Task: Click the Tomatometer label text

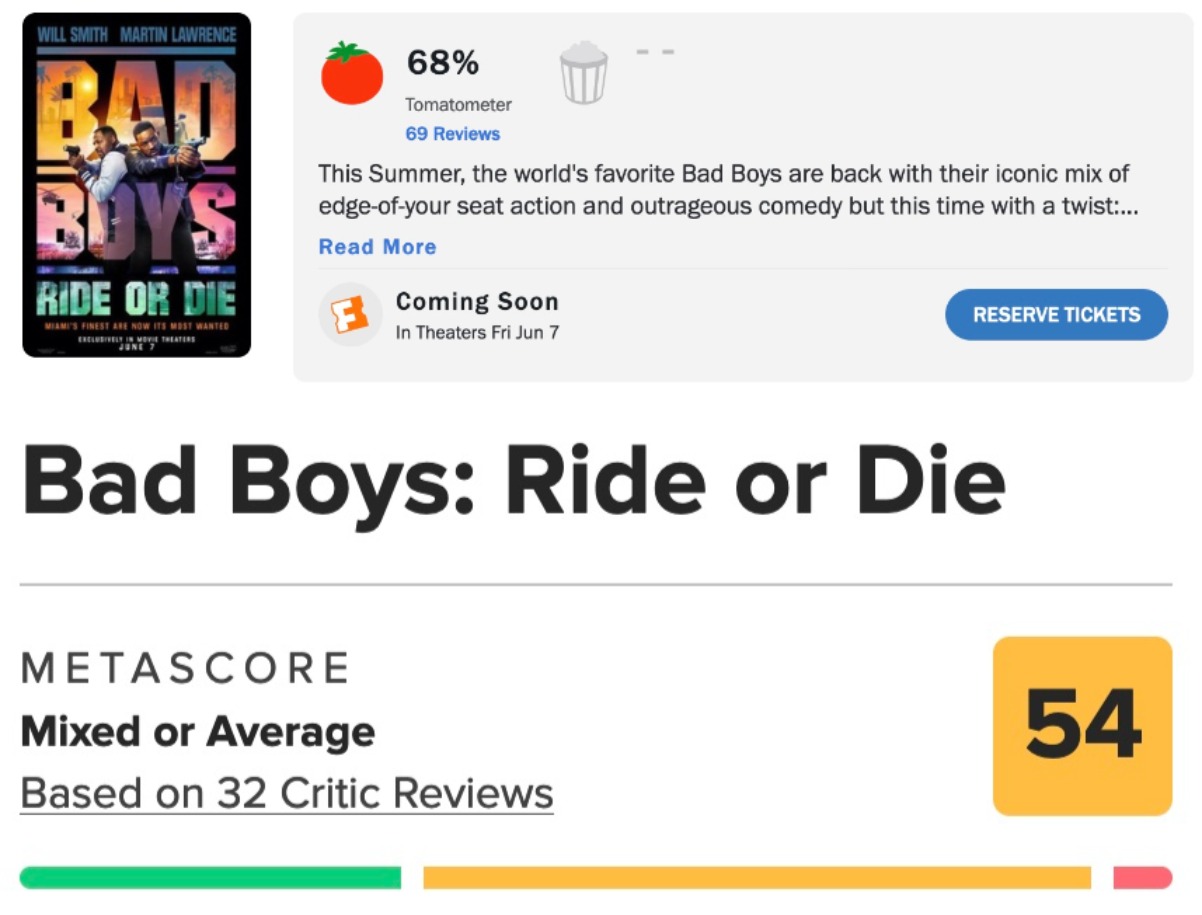Action: coord(458,105)
